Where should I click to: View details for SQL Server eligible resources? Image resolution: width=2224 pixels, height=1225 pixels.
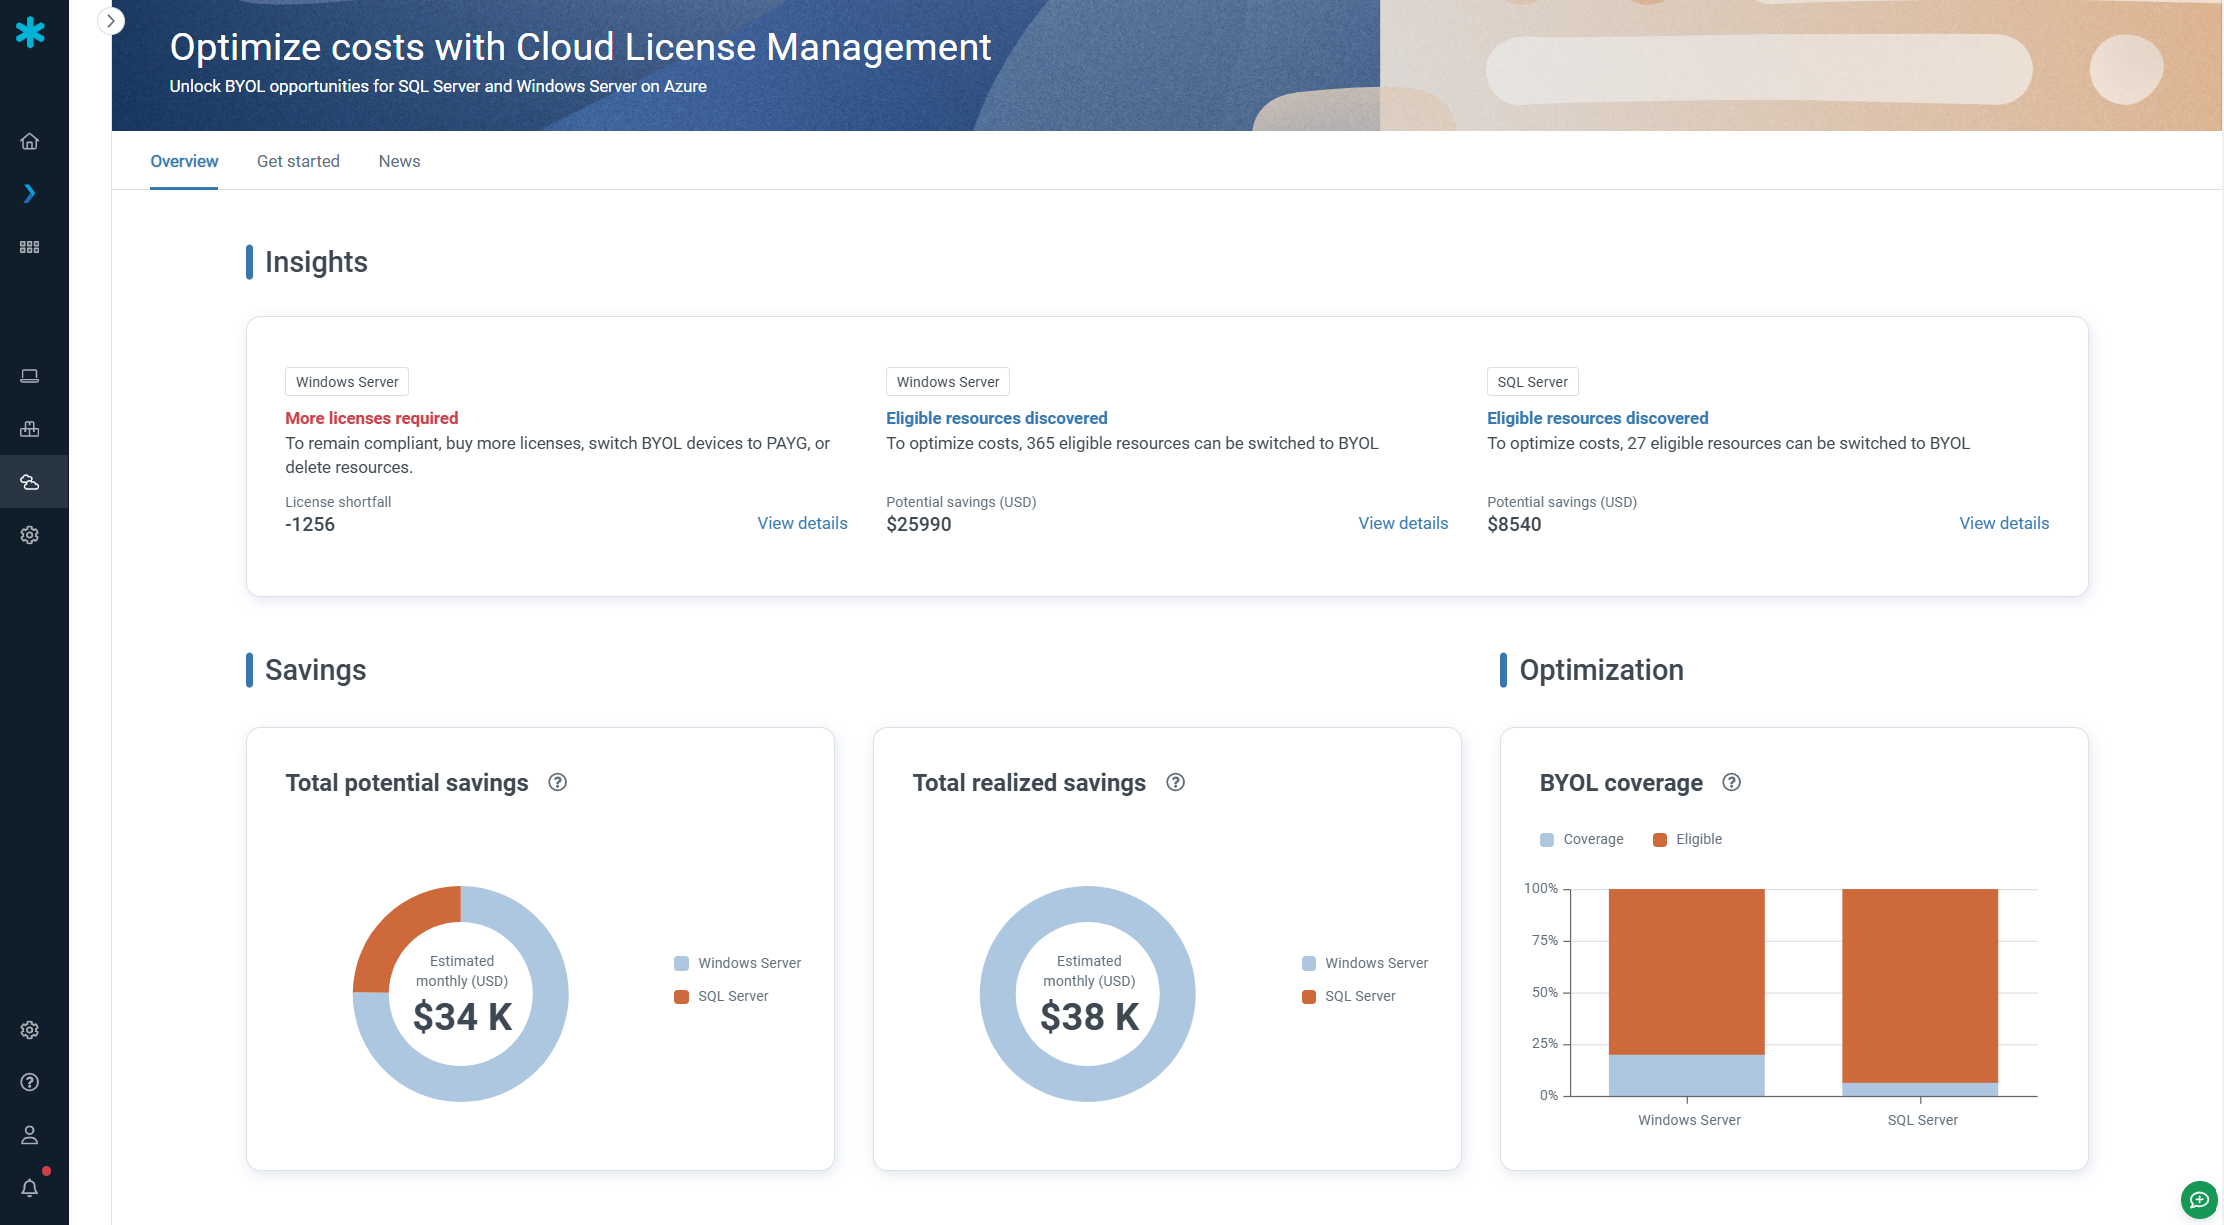2003,523
